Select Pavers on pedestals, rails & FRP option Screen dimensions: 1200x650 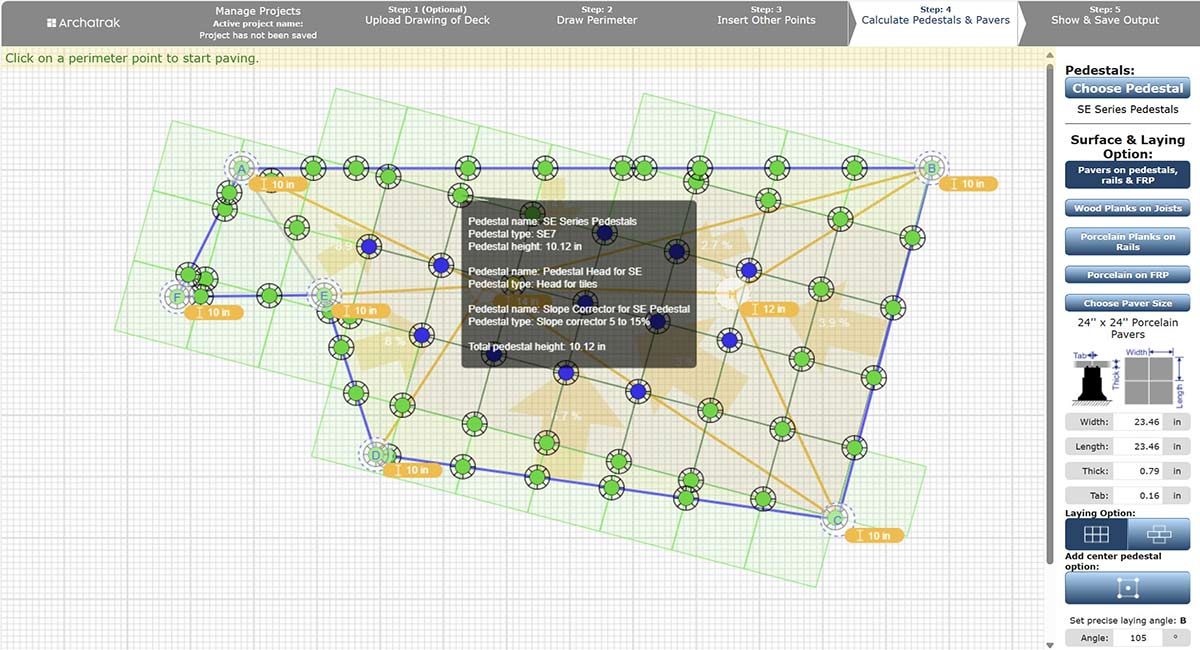coord(1127,175)
